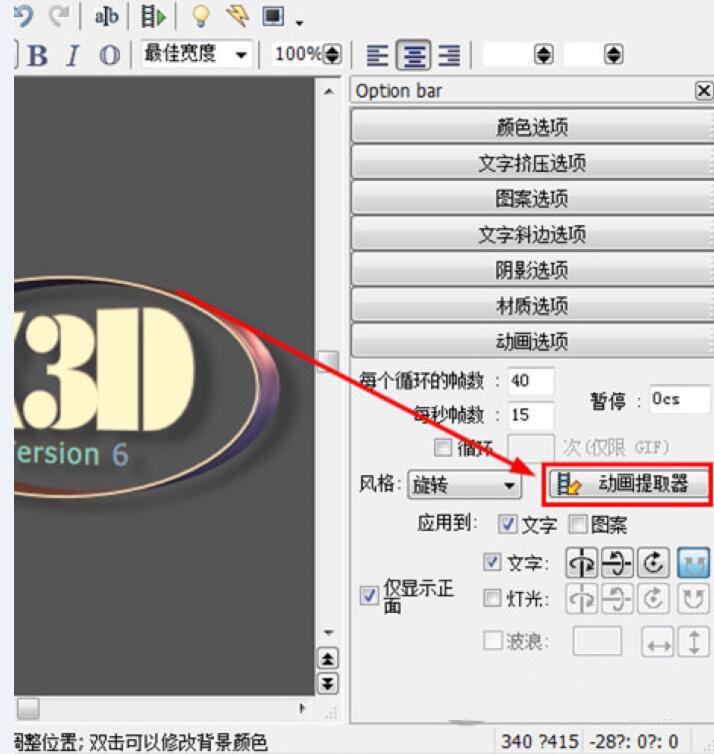Screen dimensions: 714x754
Task: Align text left
Action: [x=377, y=55]
